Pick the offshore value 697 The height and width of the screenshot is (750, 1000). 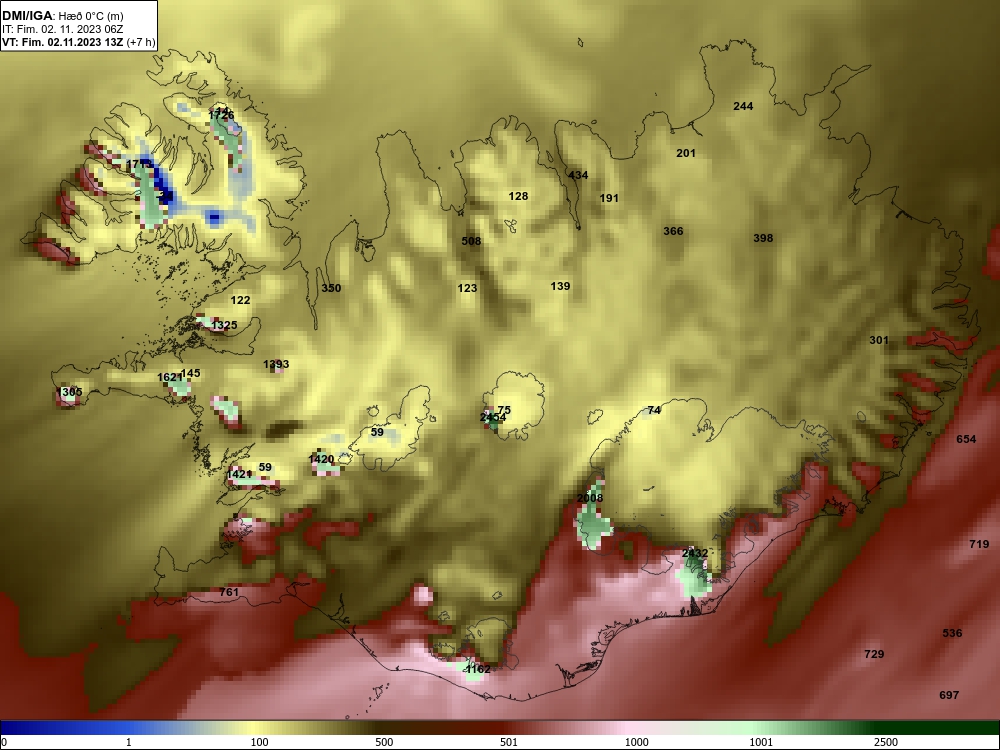pos(949,695)
